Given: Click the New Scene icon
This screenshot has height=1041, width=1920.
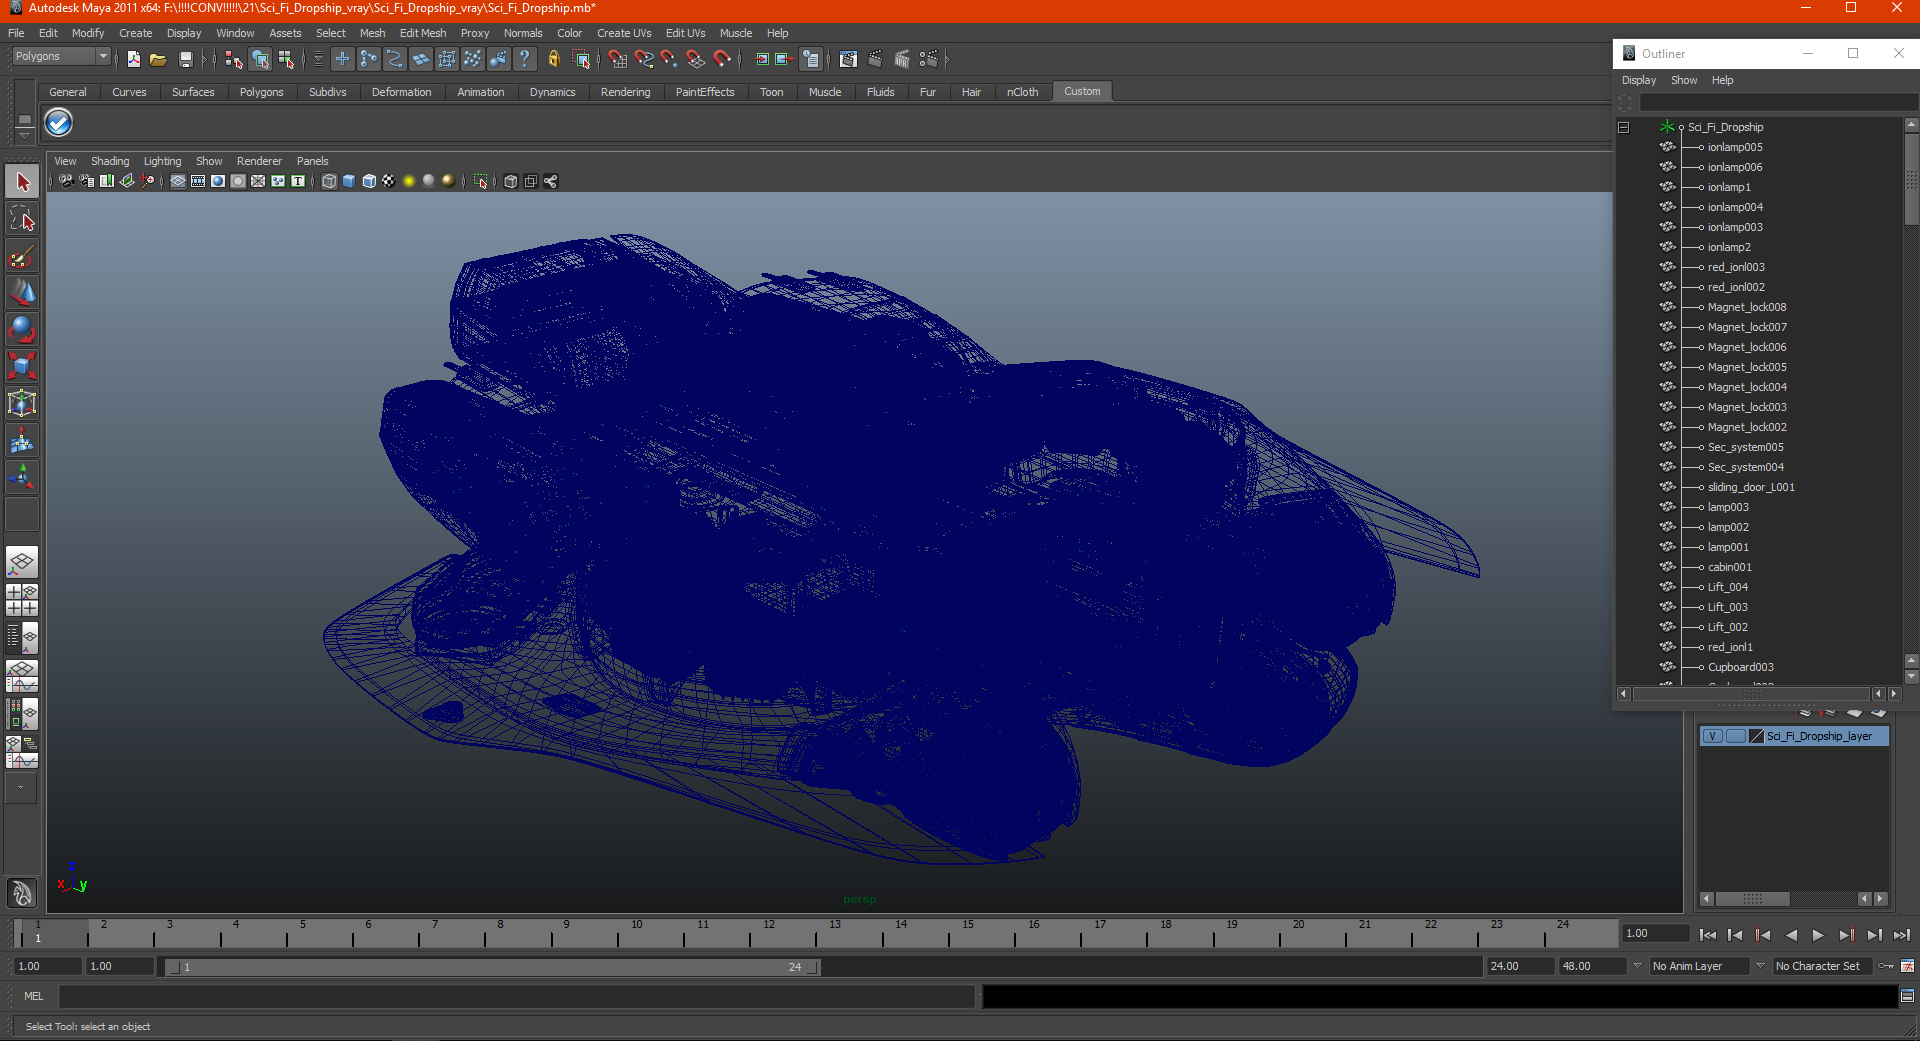Looking at the screenshot, I should click(x=134, y=60).
